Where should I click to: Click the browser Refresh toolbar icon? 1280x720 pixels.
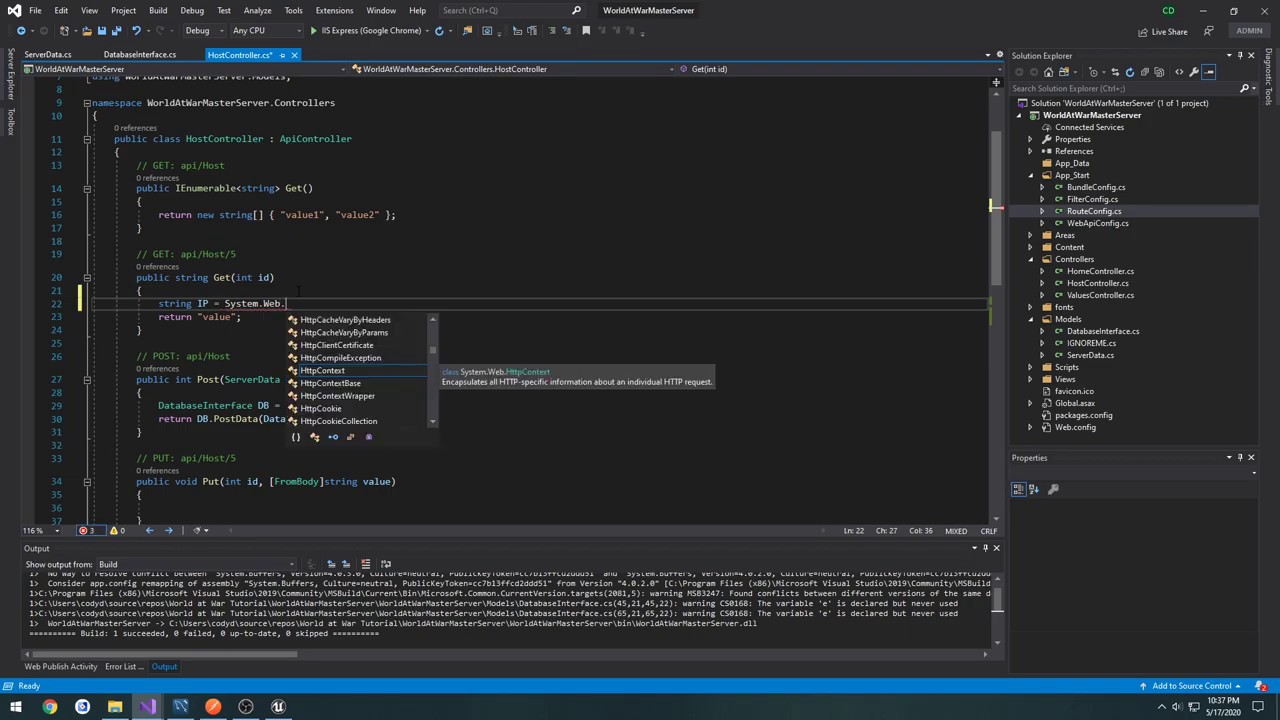(x=439, y=31)
